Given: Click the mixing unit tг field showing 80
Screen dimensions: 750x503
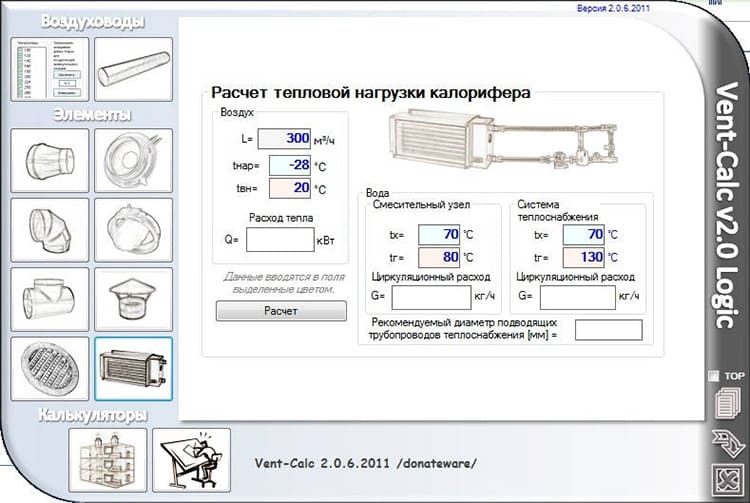Looking at the screenshot, I should pos(436,257).
